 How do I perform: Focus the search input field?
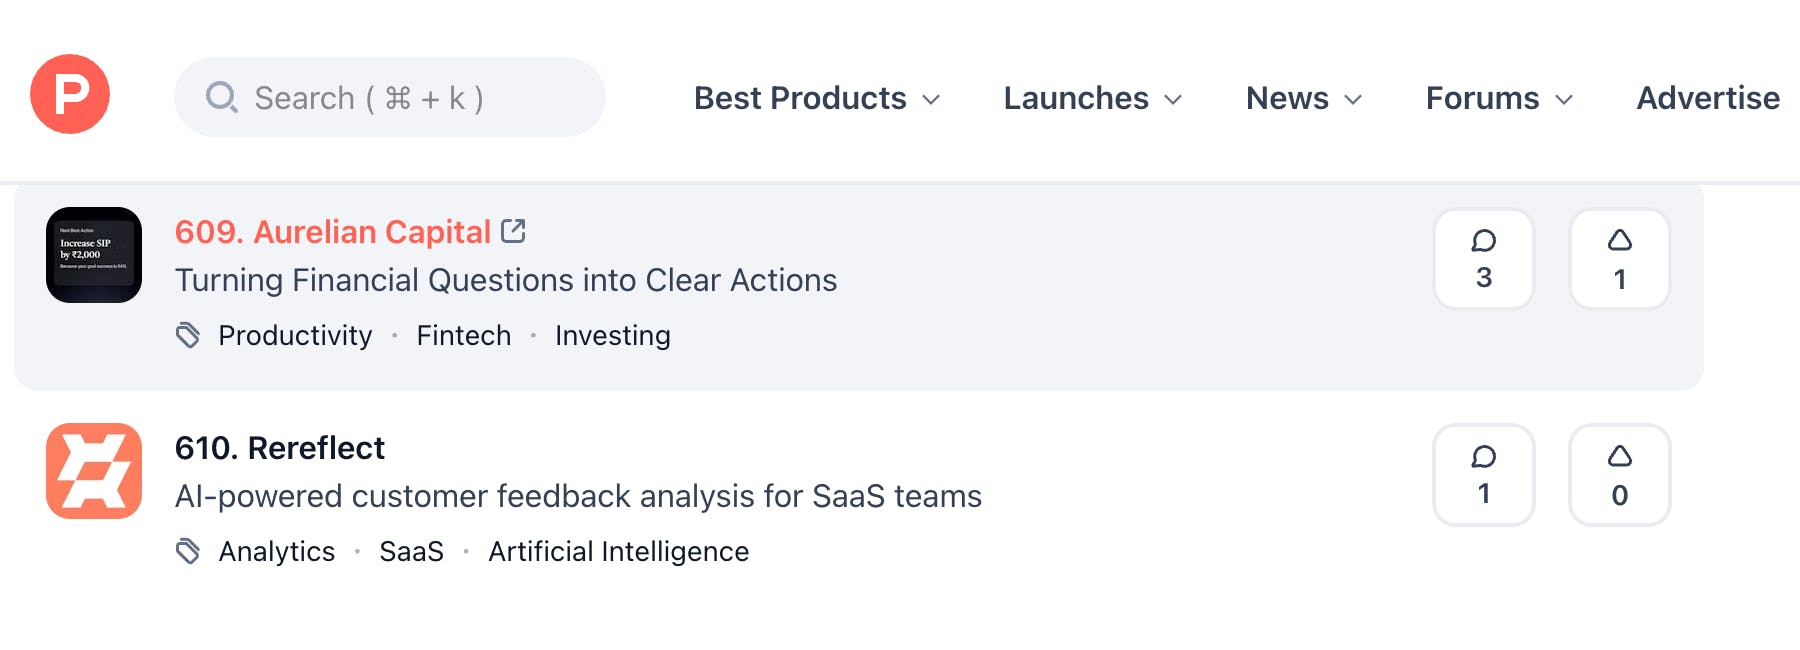tap(400, 98)
